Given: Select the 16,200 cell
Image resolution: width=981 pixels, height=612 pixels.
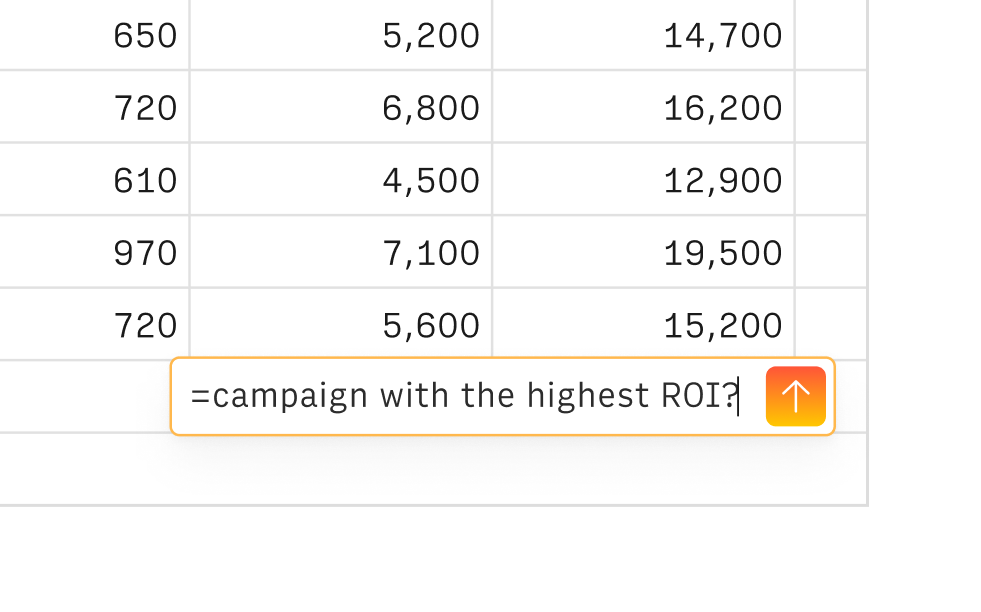Looking at the screenshot, I should (643, 108).
